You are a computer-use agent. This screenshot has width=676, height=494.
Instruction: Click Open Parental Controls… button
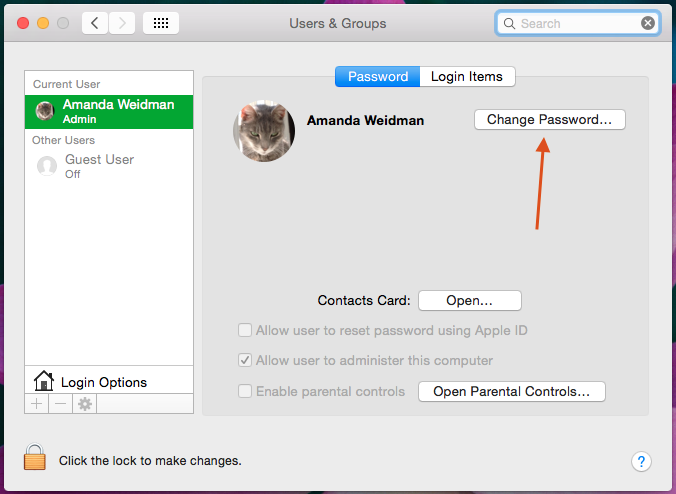pyautogui.click(x=512, y=391)
